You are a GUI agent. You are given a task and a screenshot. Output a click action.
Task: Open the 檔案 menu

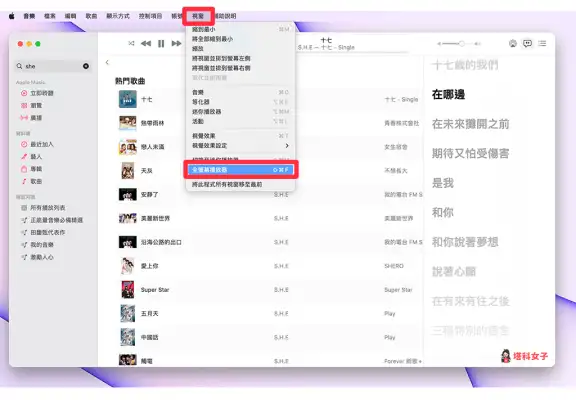point(50,16)
